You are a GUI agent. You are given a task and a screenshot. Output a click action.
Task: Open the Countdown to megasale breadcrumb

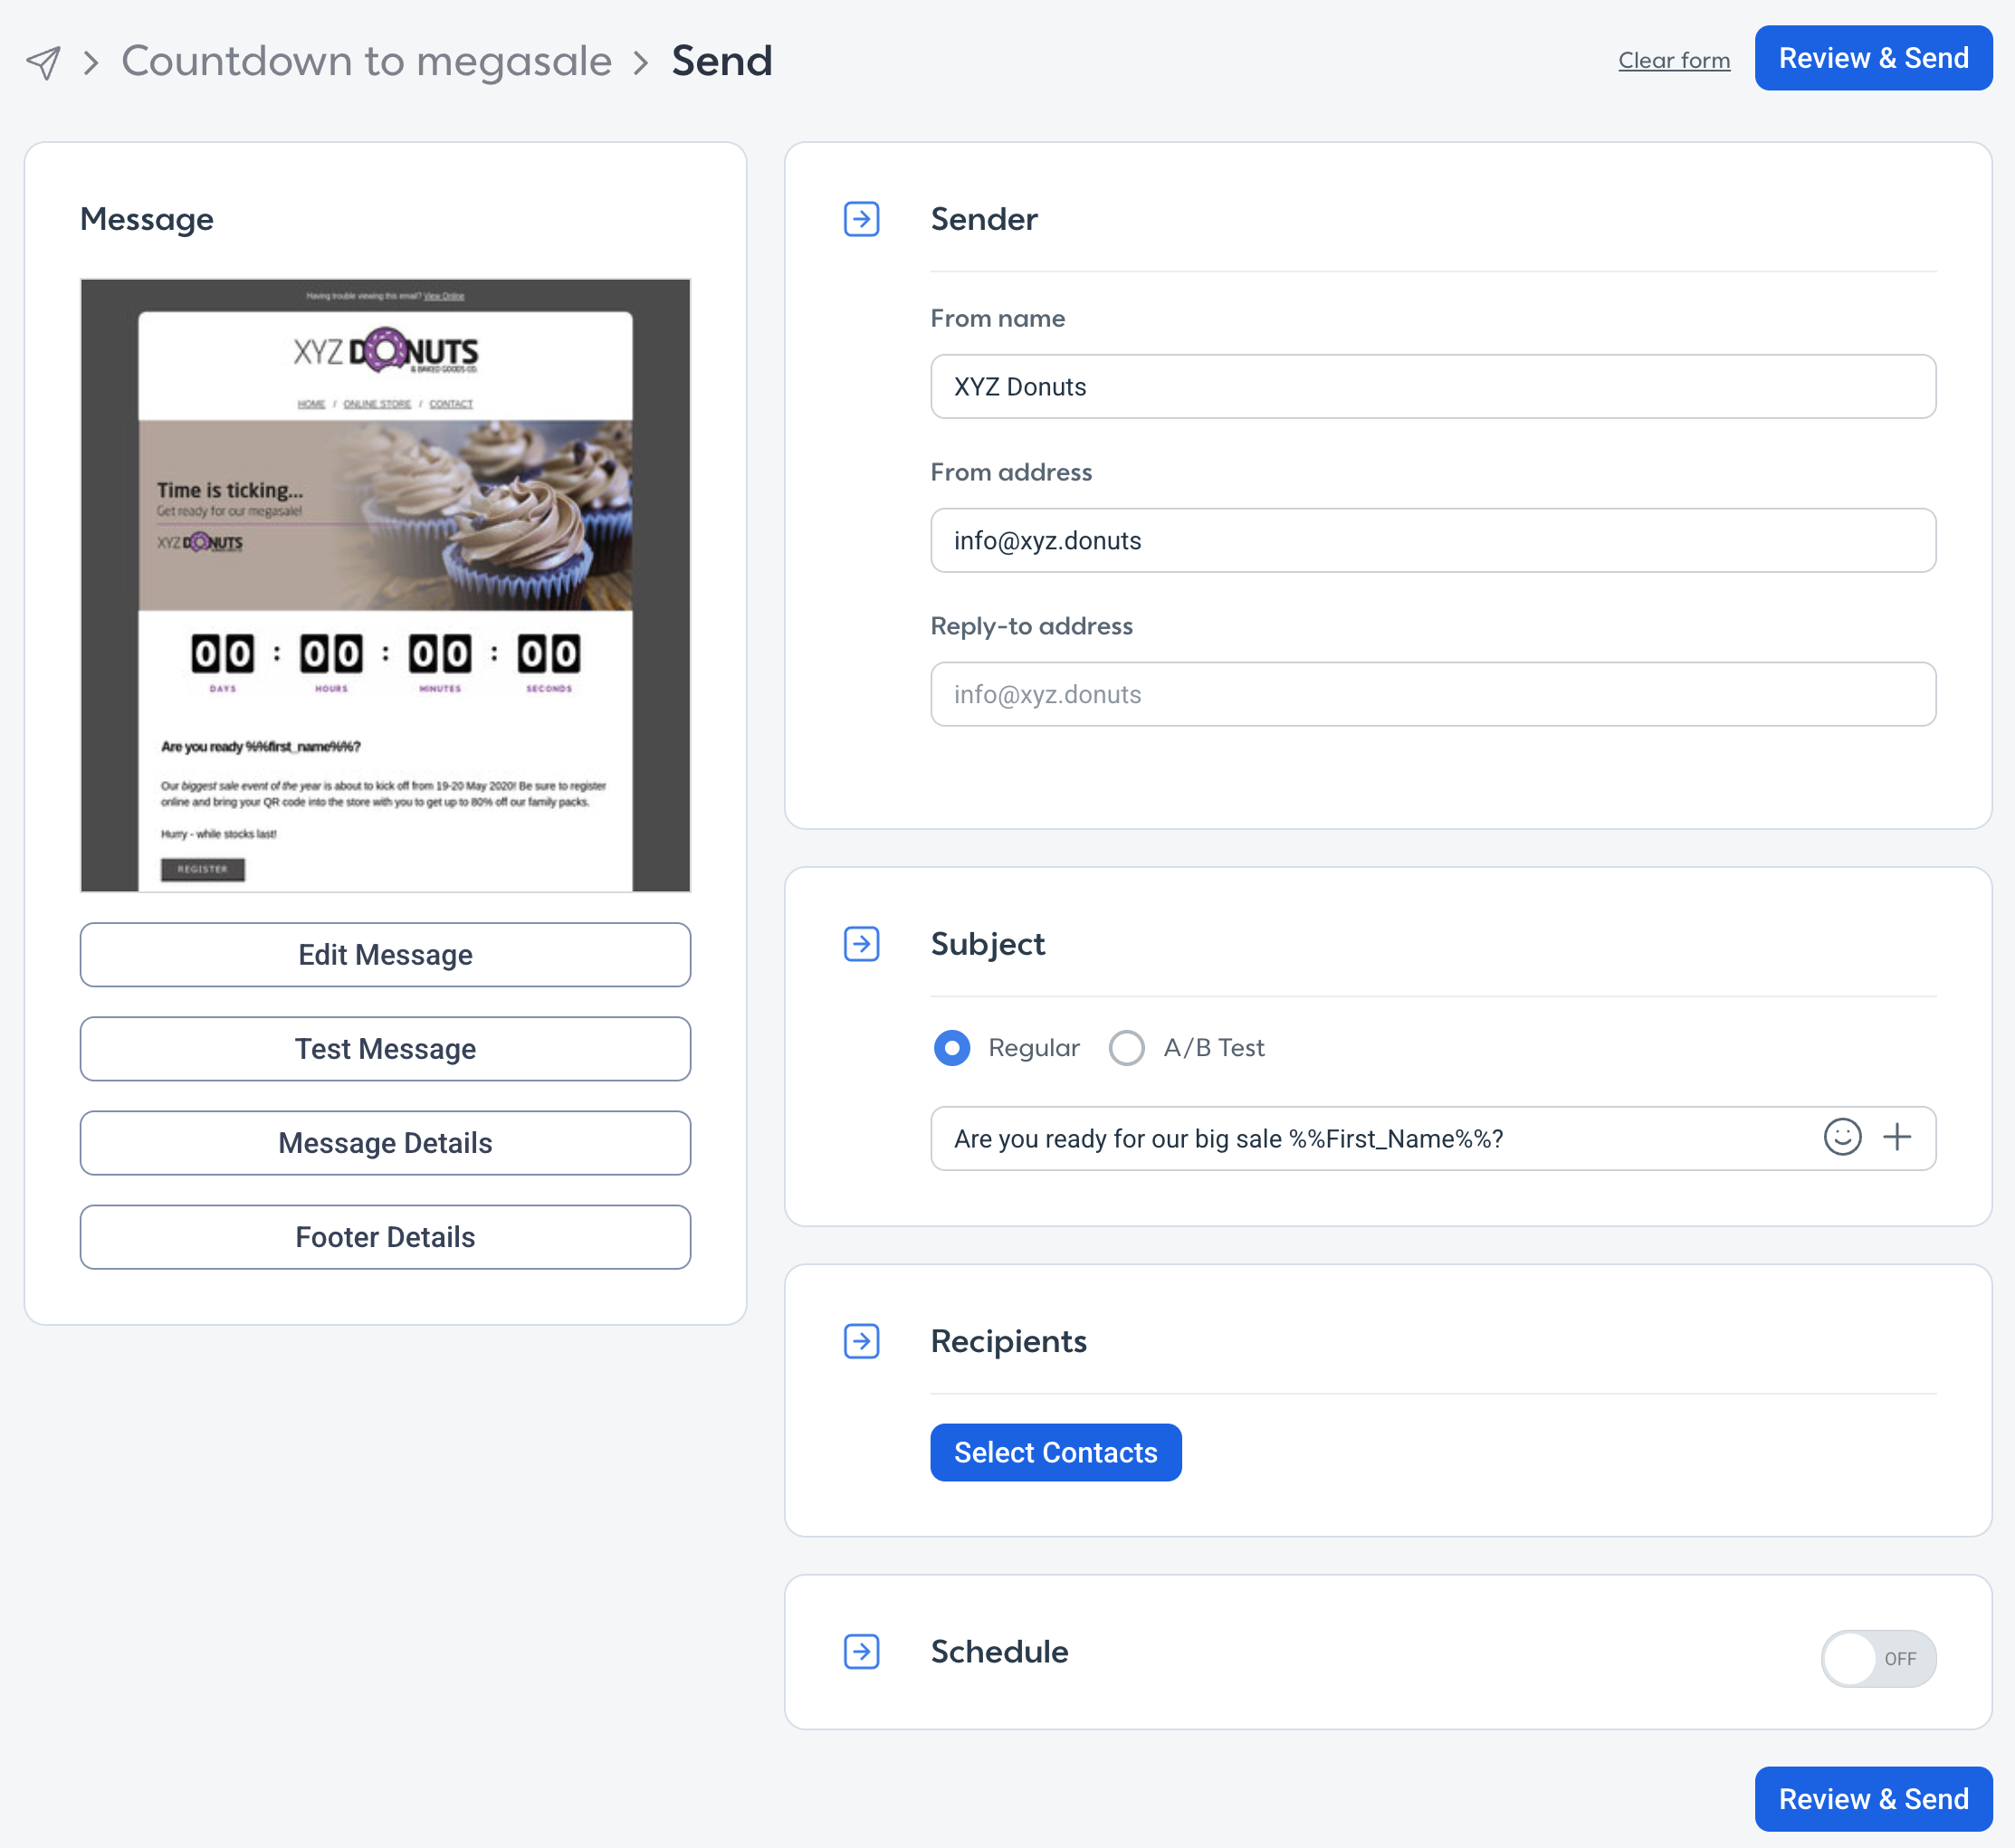[x=366, y=61]
